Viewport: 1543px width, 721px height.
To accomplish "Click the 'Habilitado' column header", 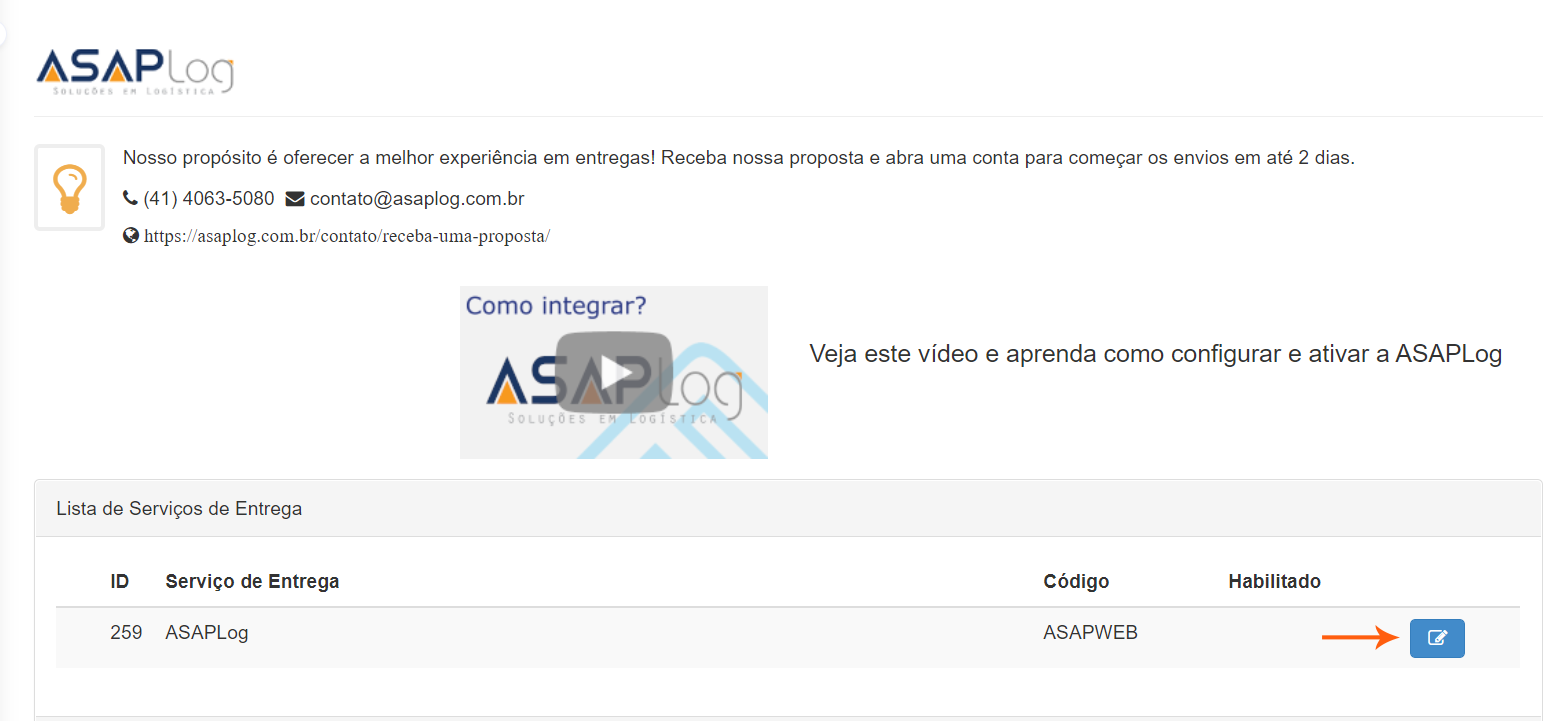I will [x=1274, y=581].
